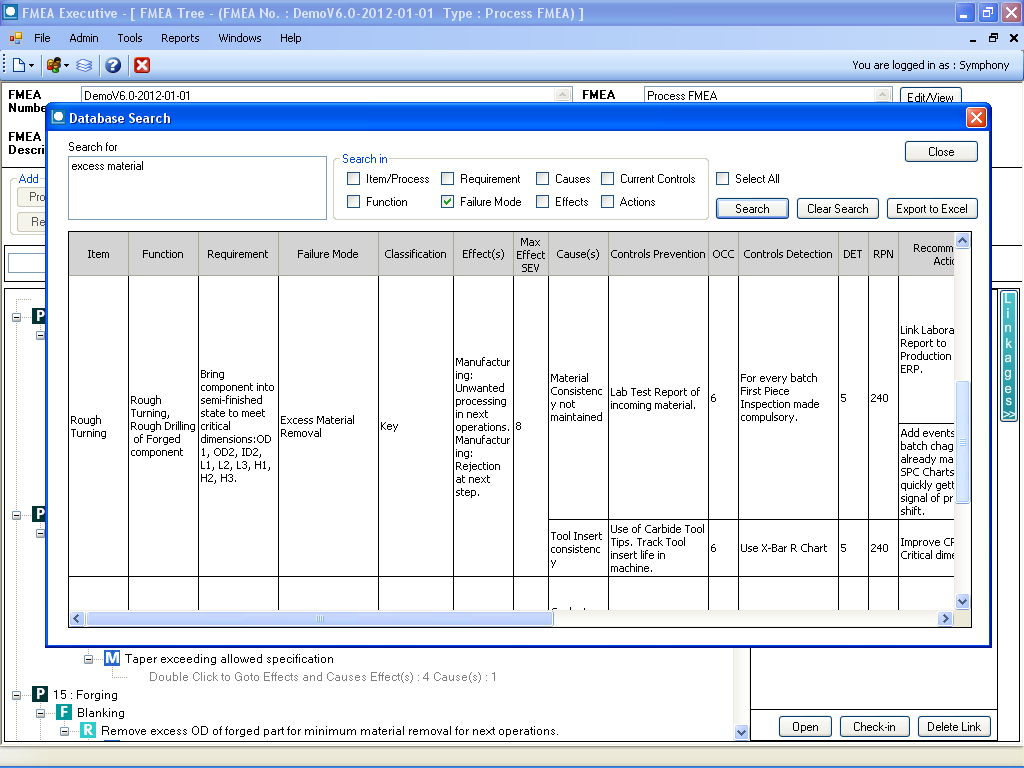Click the app icon beside File menu
This screenshot has width=1024, height=768.
tap(16, 38)
